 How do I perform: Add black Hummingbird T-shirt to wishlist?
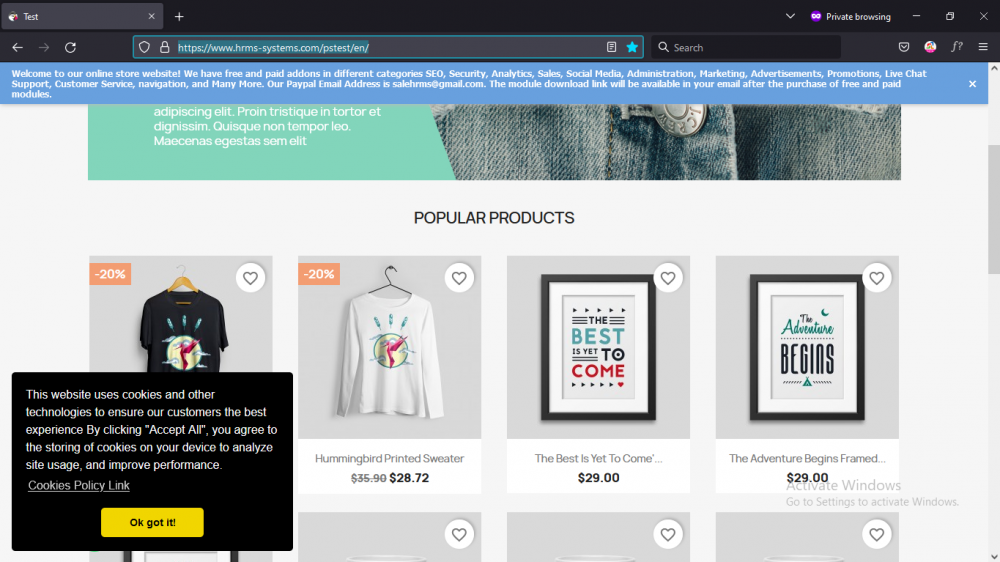coord(250,278)
